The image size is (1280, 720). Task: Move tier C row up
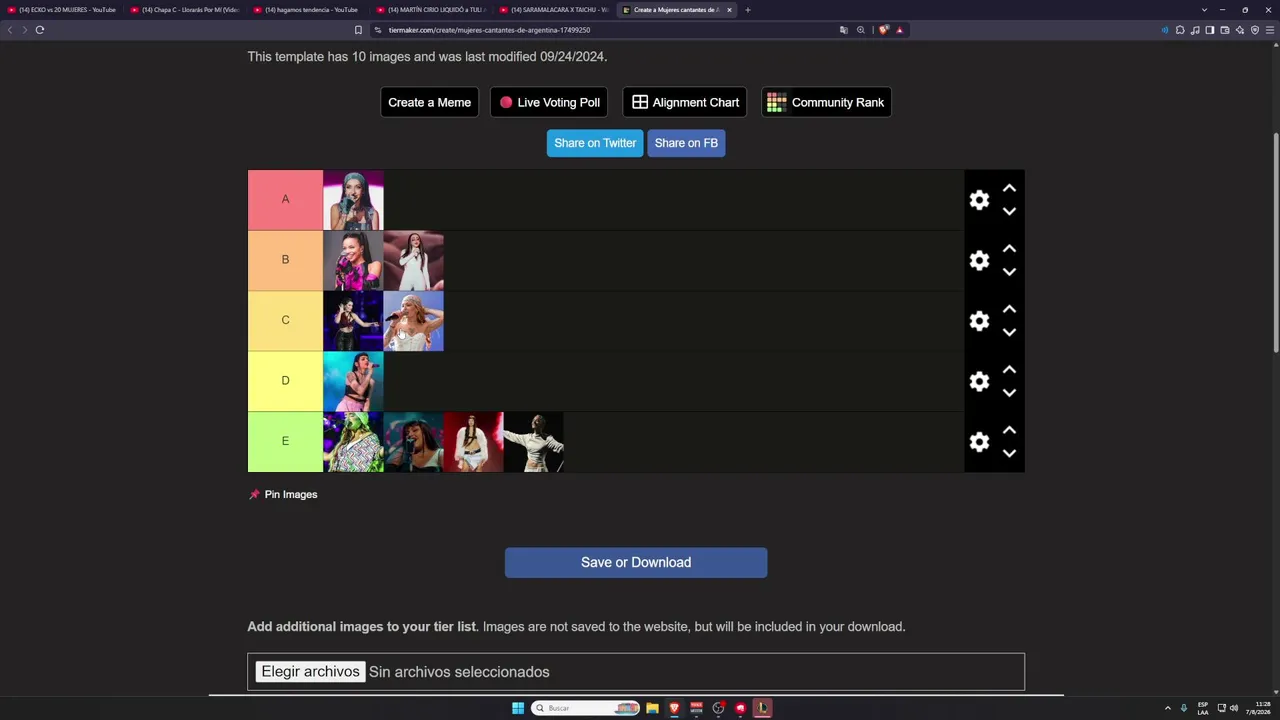1009,309
